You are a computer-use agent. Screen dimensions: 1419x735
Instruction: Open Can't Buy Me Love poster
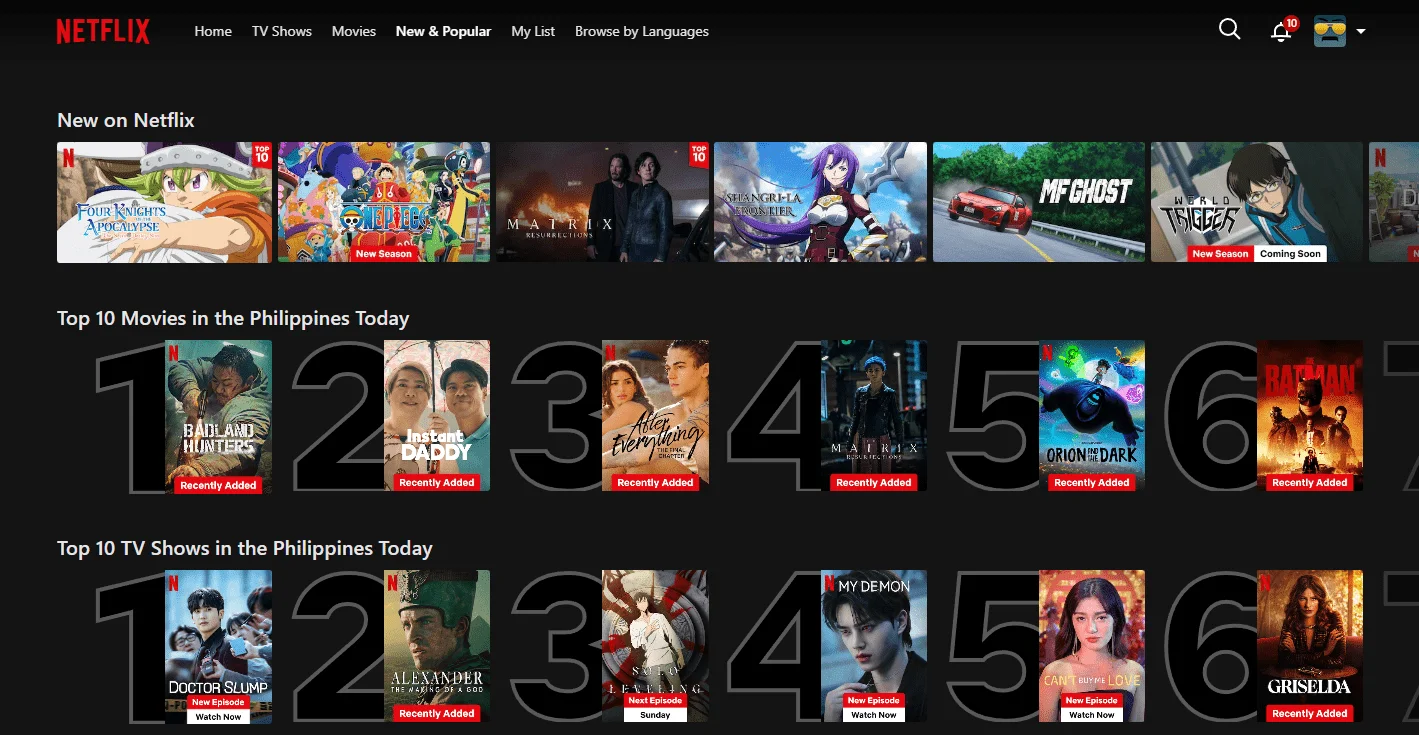click(x=1092, y=646)
